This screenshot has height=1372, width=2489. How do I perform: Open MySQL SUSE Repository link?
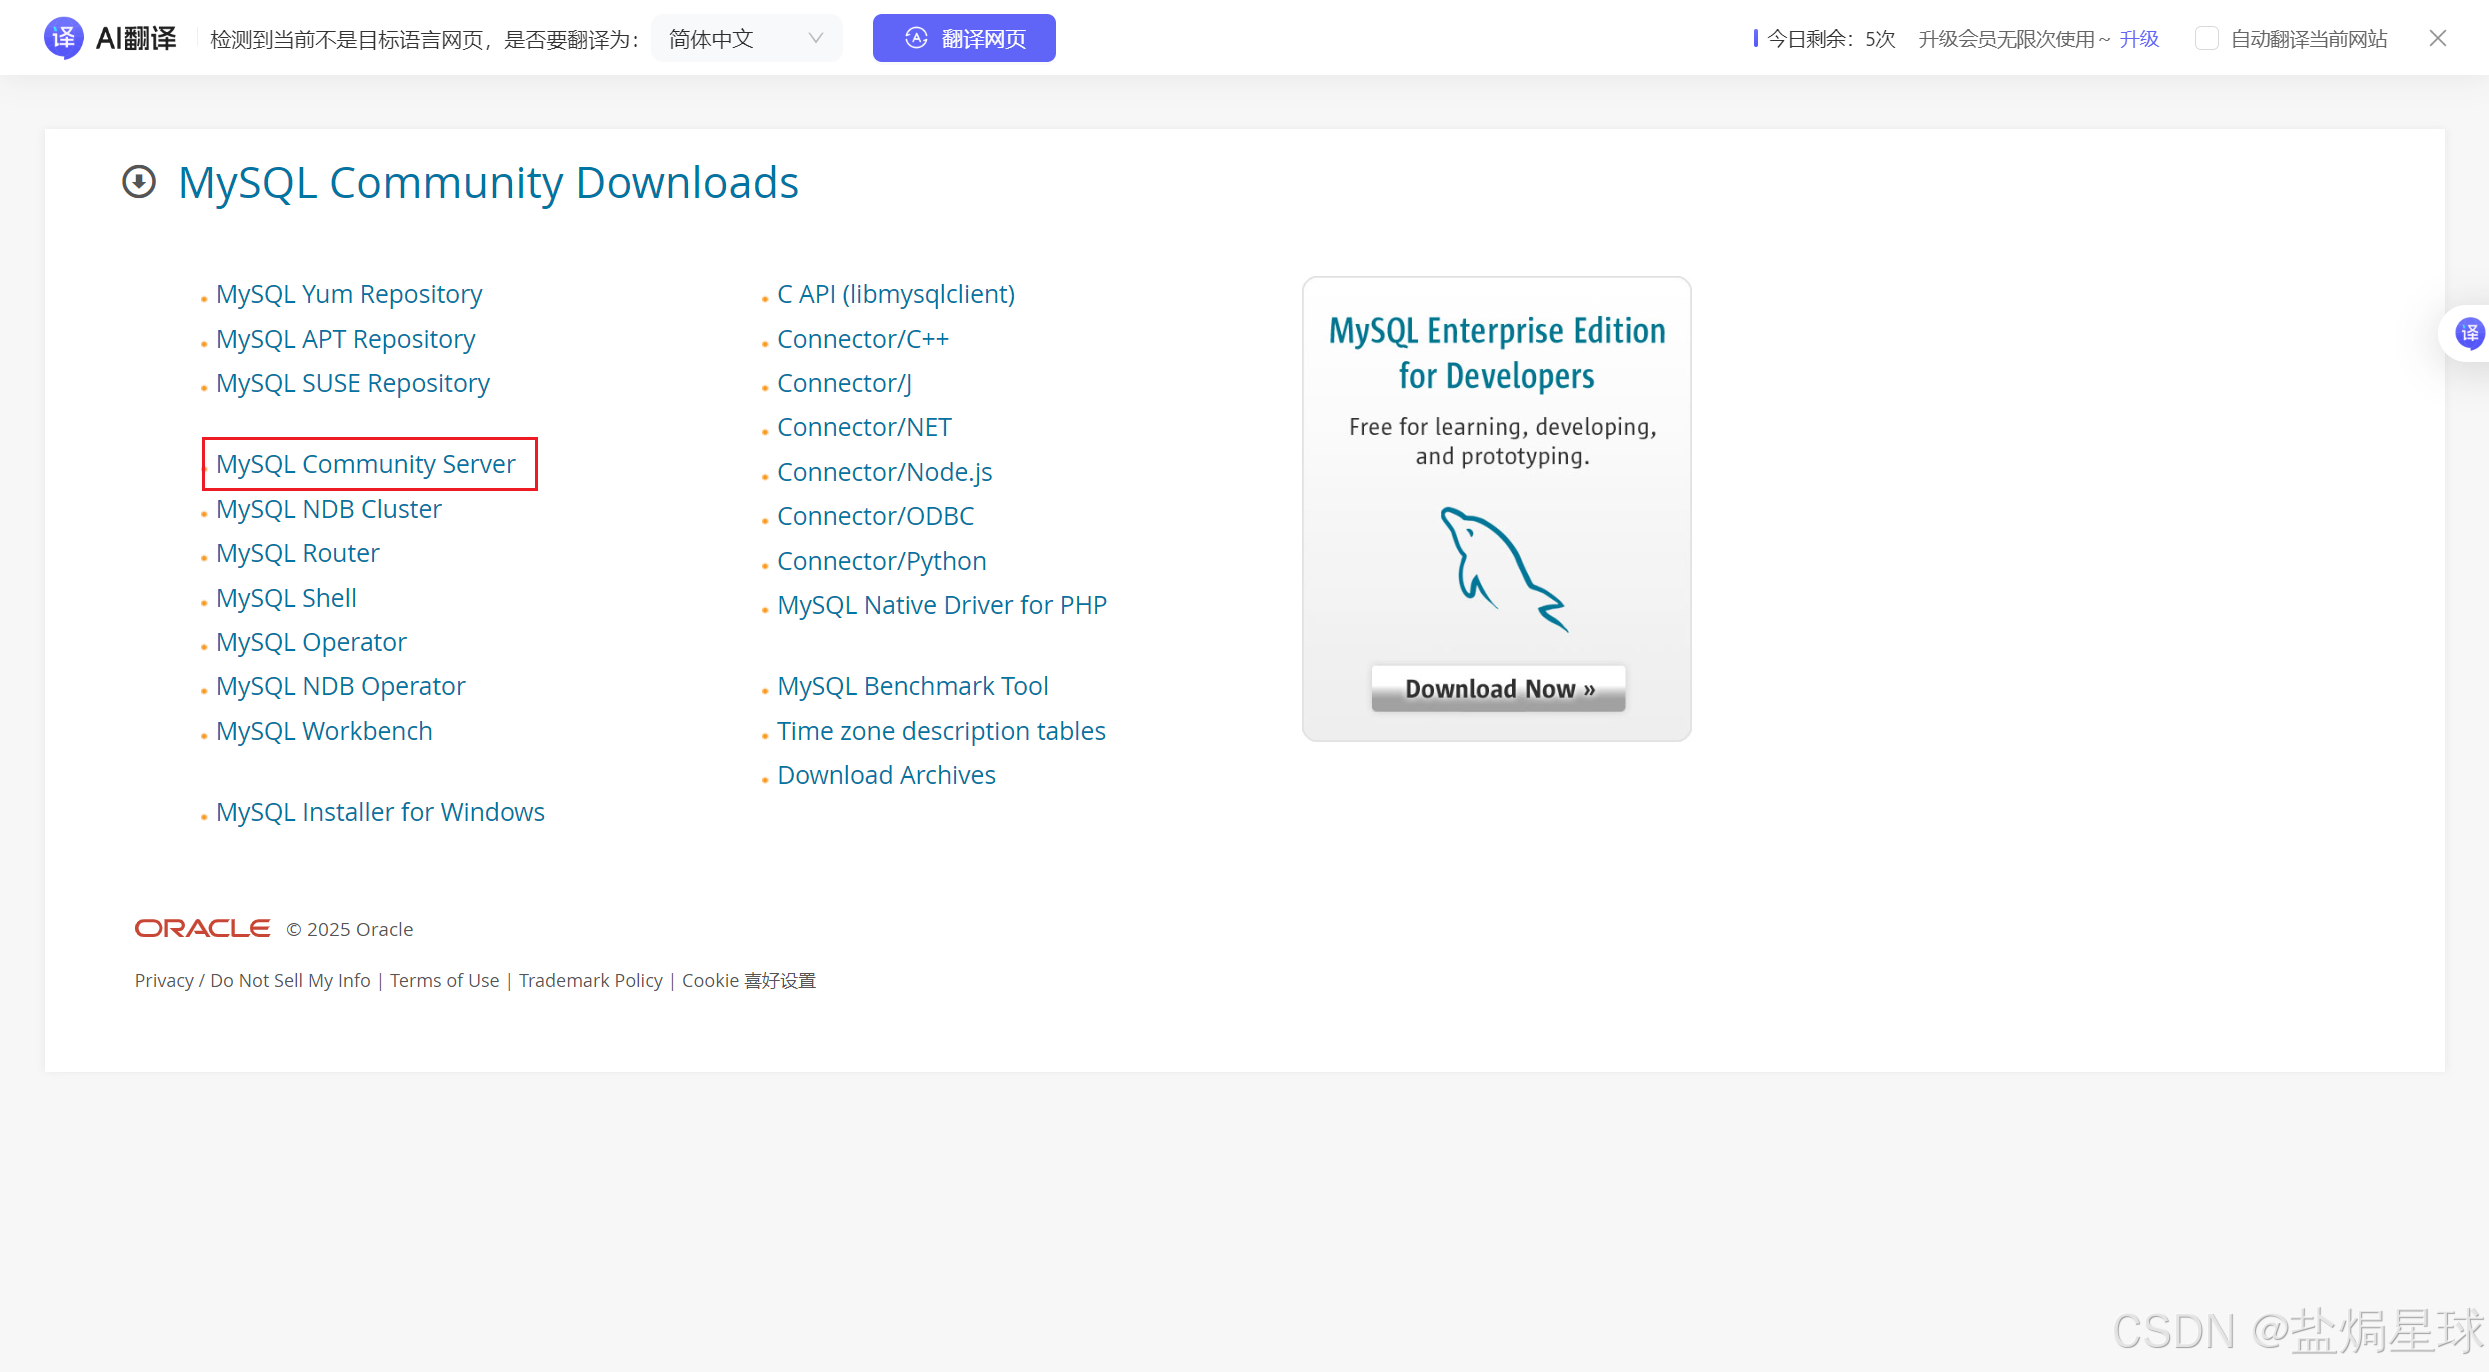(353, 383)
